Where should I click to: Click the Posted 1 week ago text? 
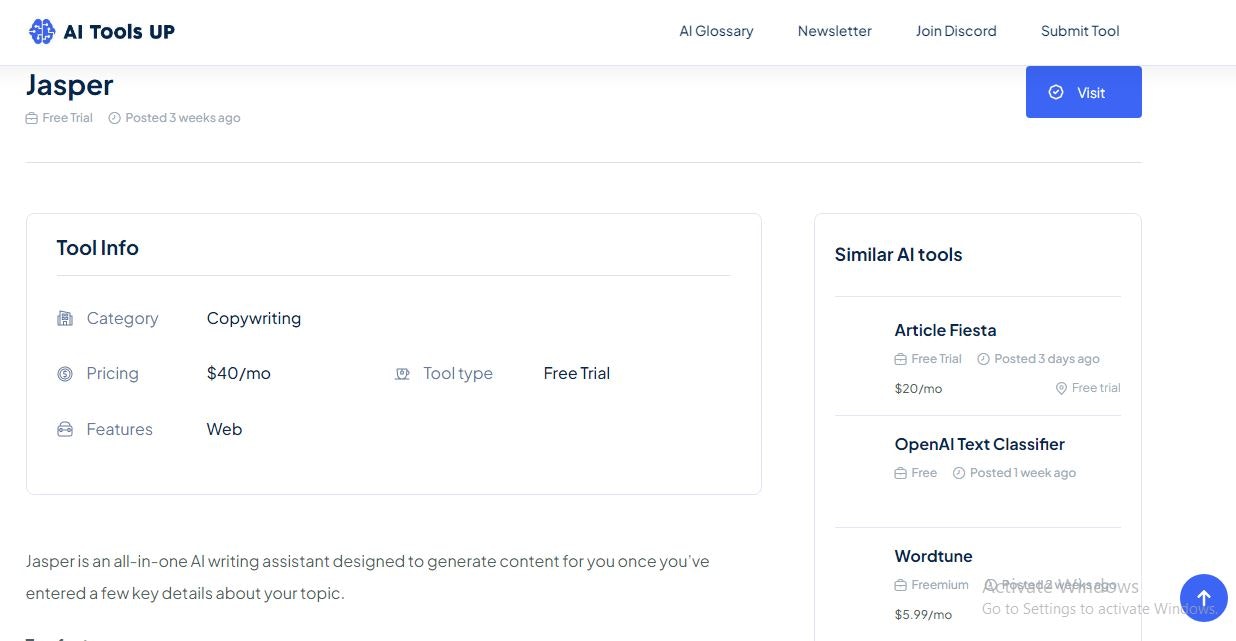pyautogui.click(x=1023, y=473)
